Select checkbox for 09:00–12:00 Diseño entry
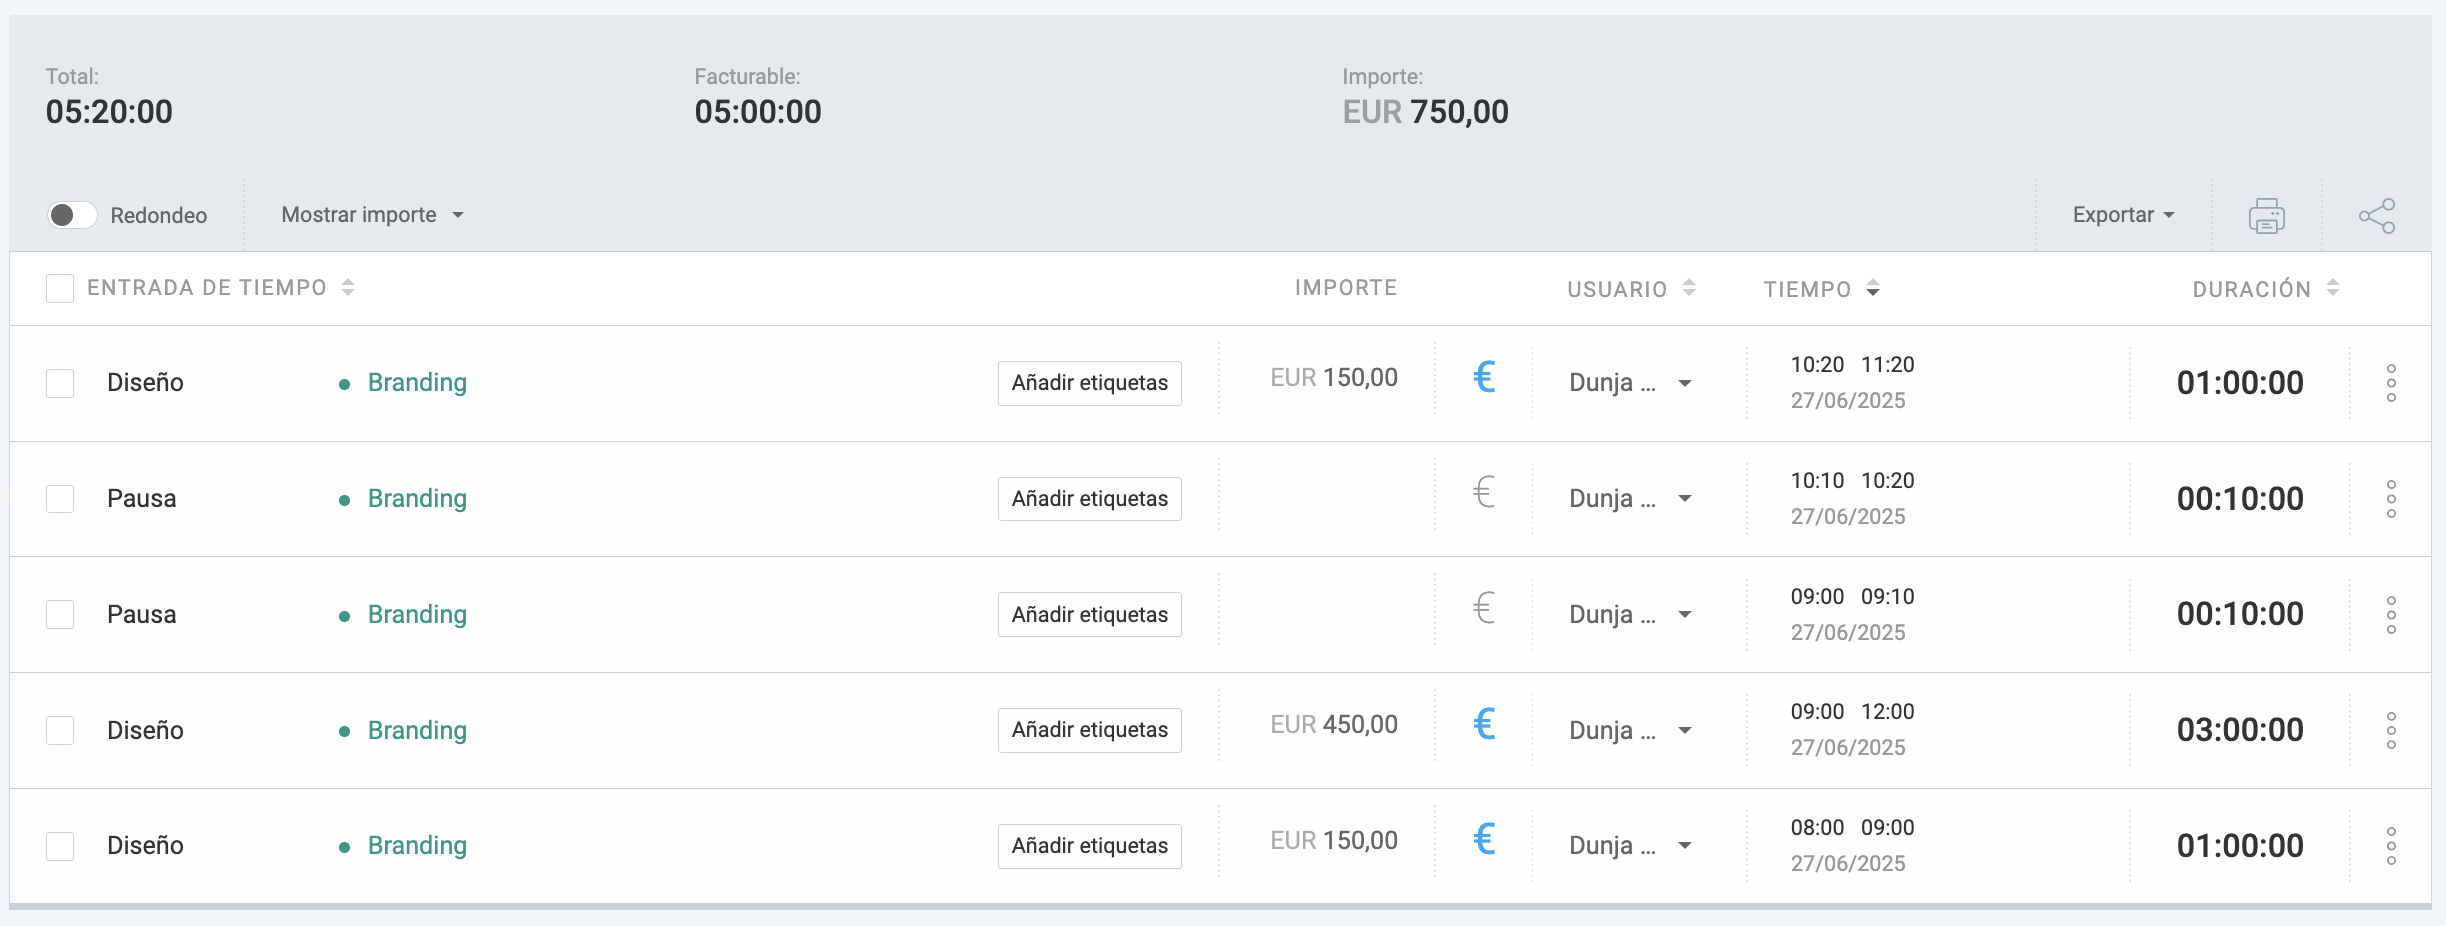Screen dimensions: 2446x926 (60, 730)
